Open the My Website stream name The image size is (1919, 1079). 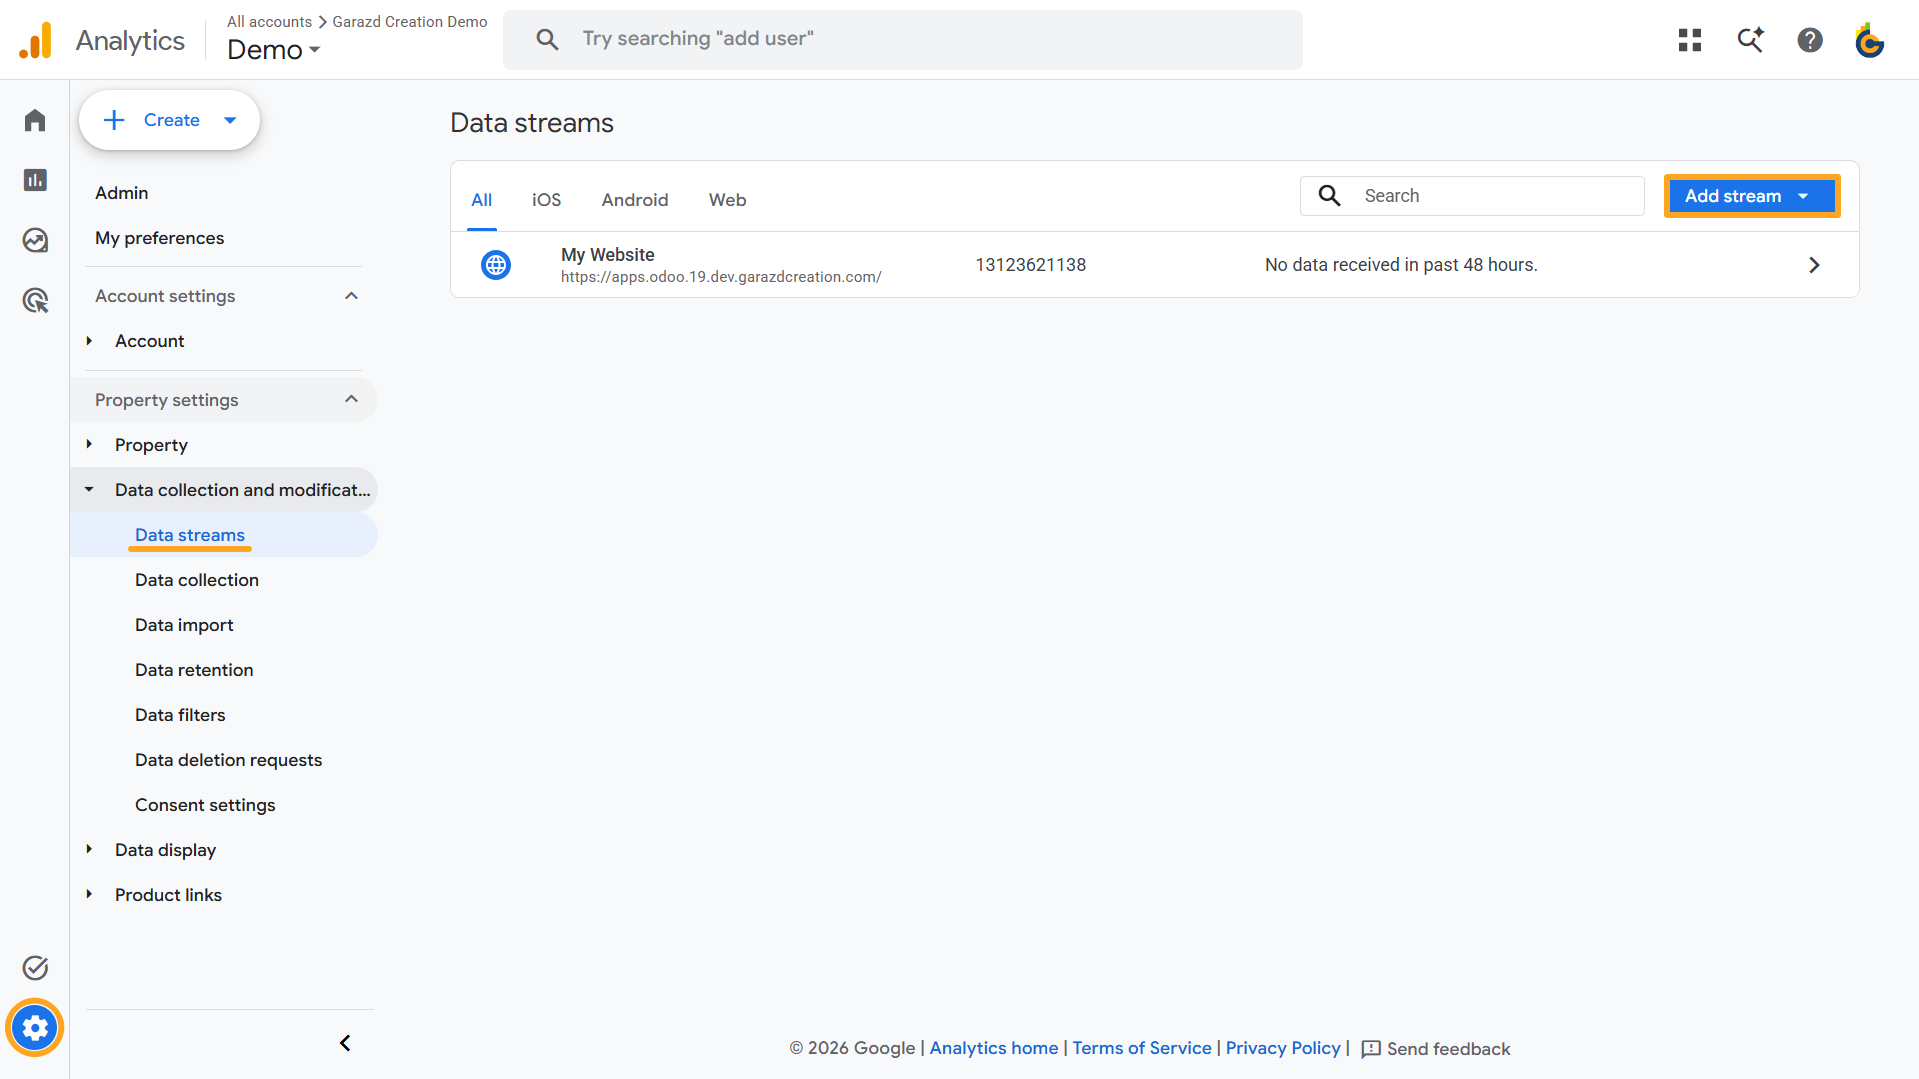607,255
